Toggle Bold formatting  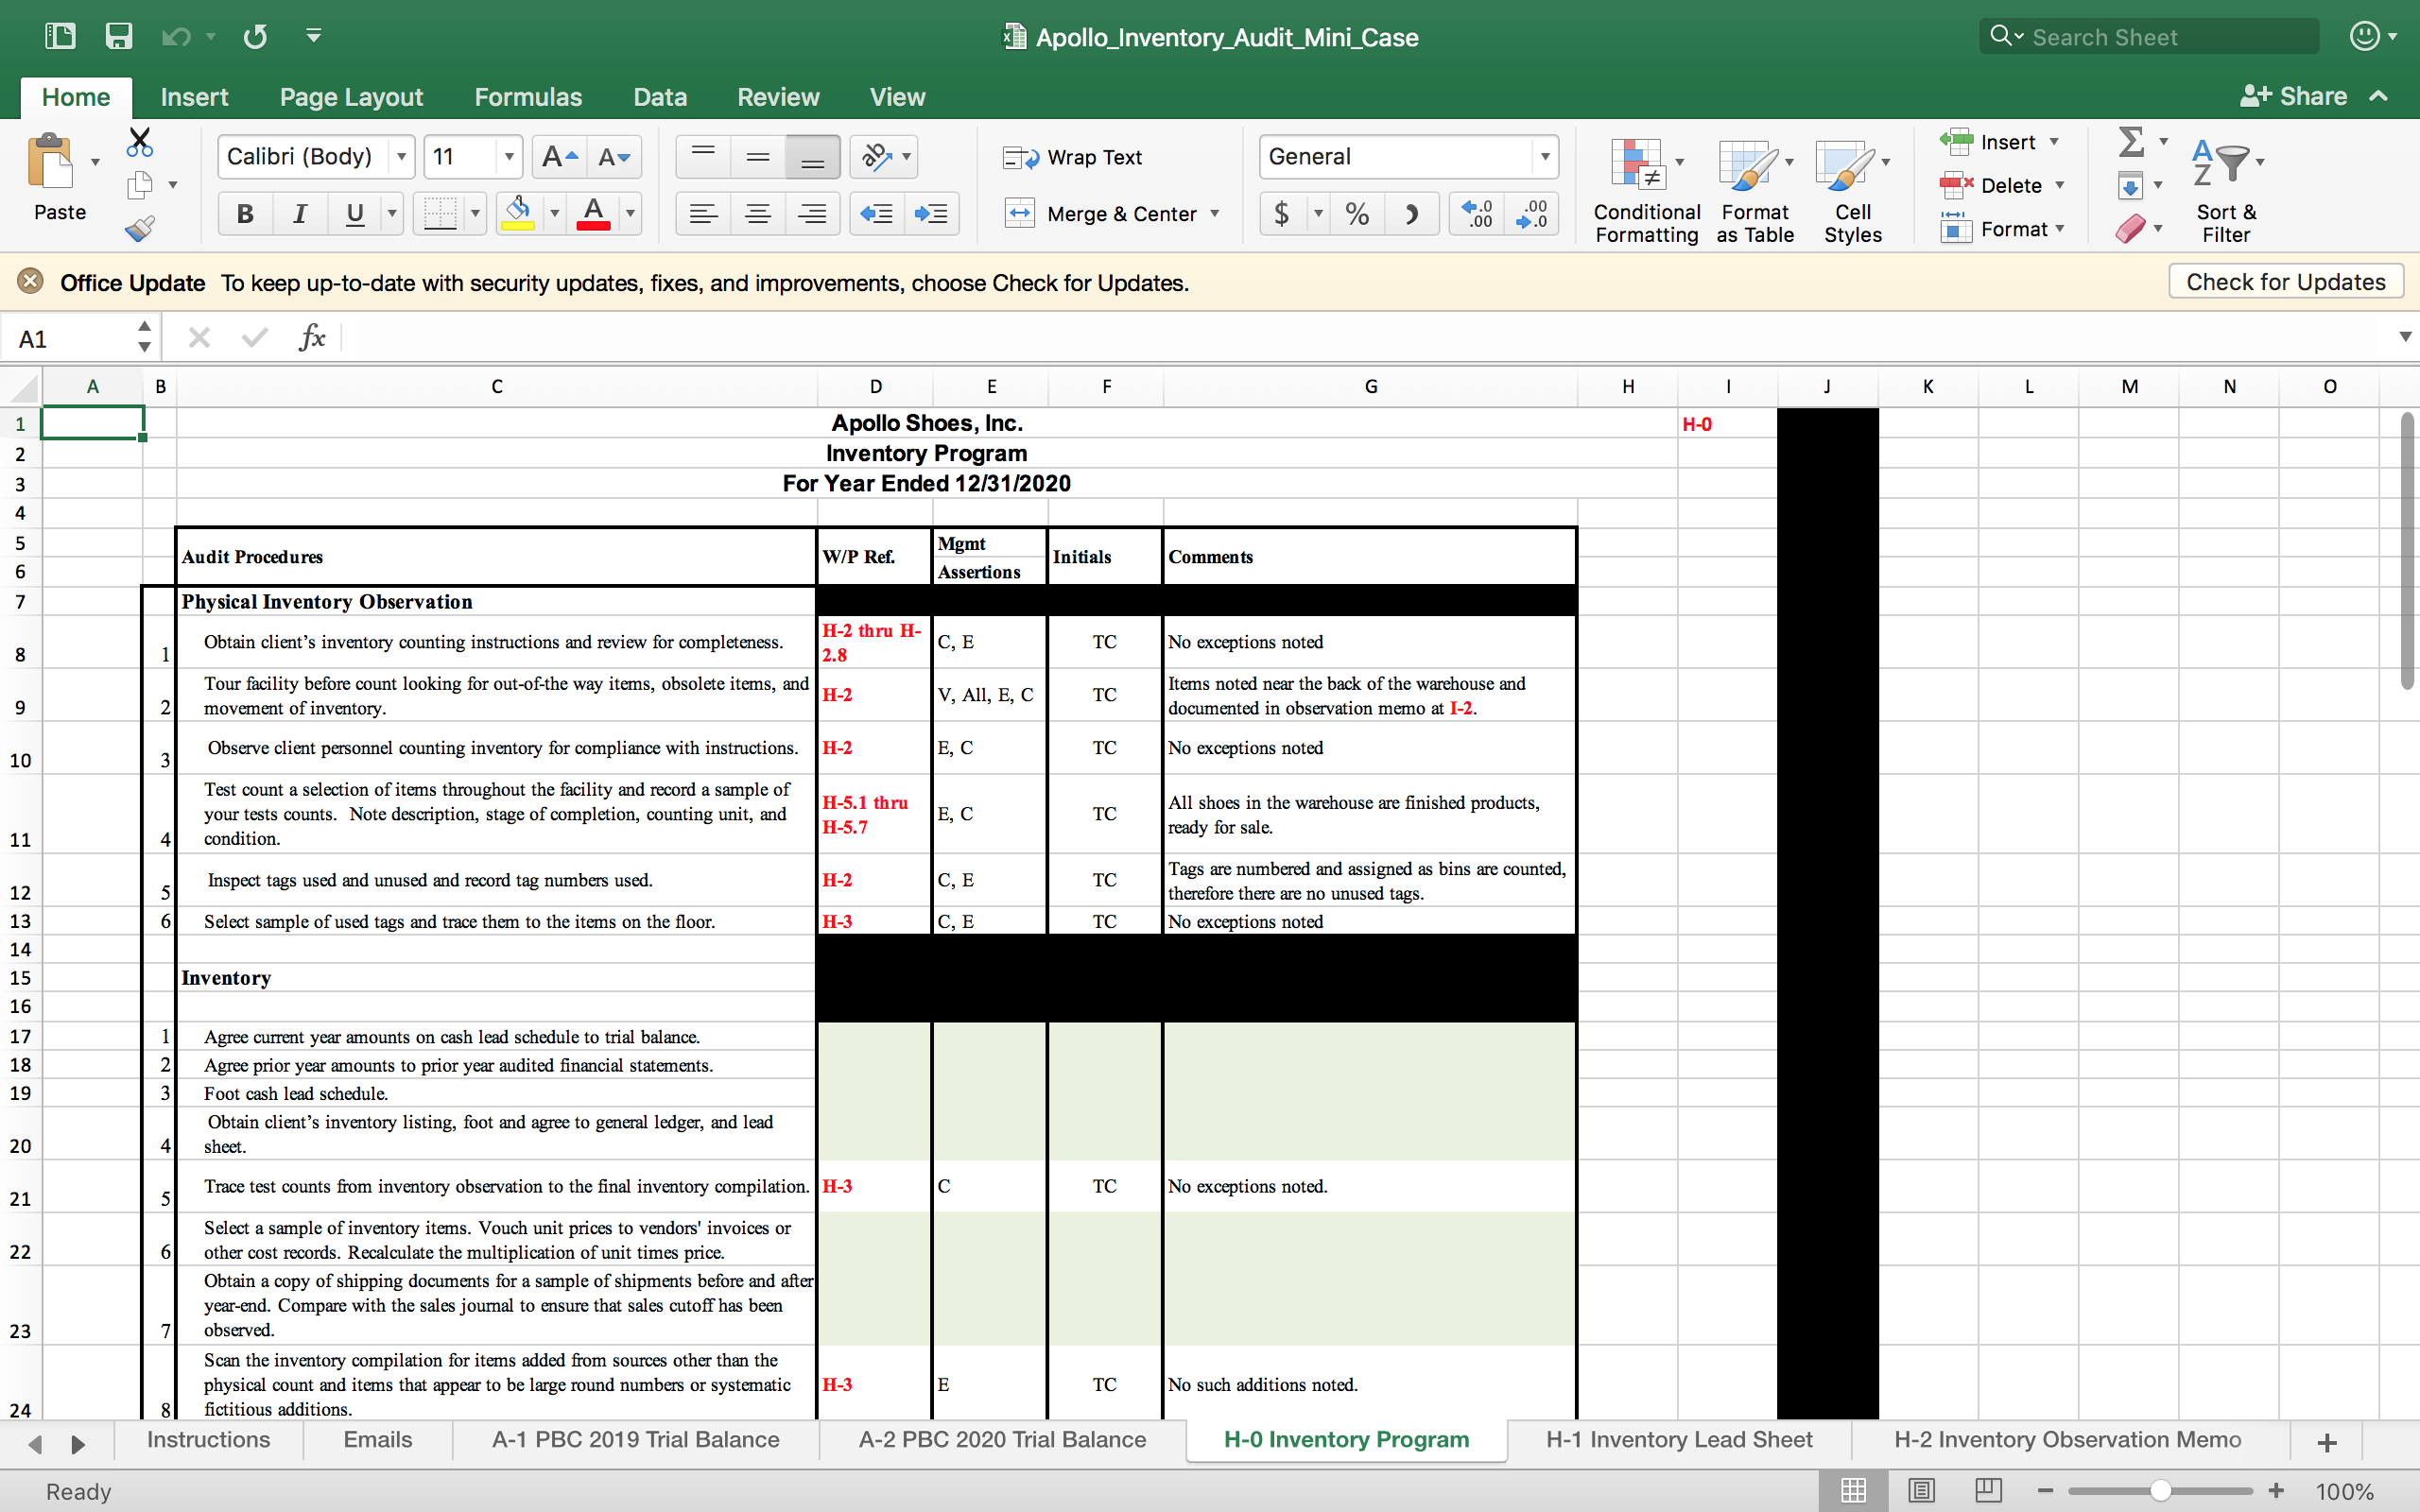[245, 214]
